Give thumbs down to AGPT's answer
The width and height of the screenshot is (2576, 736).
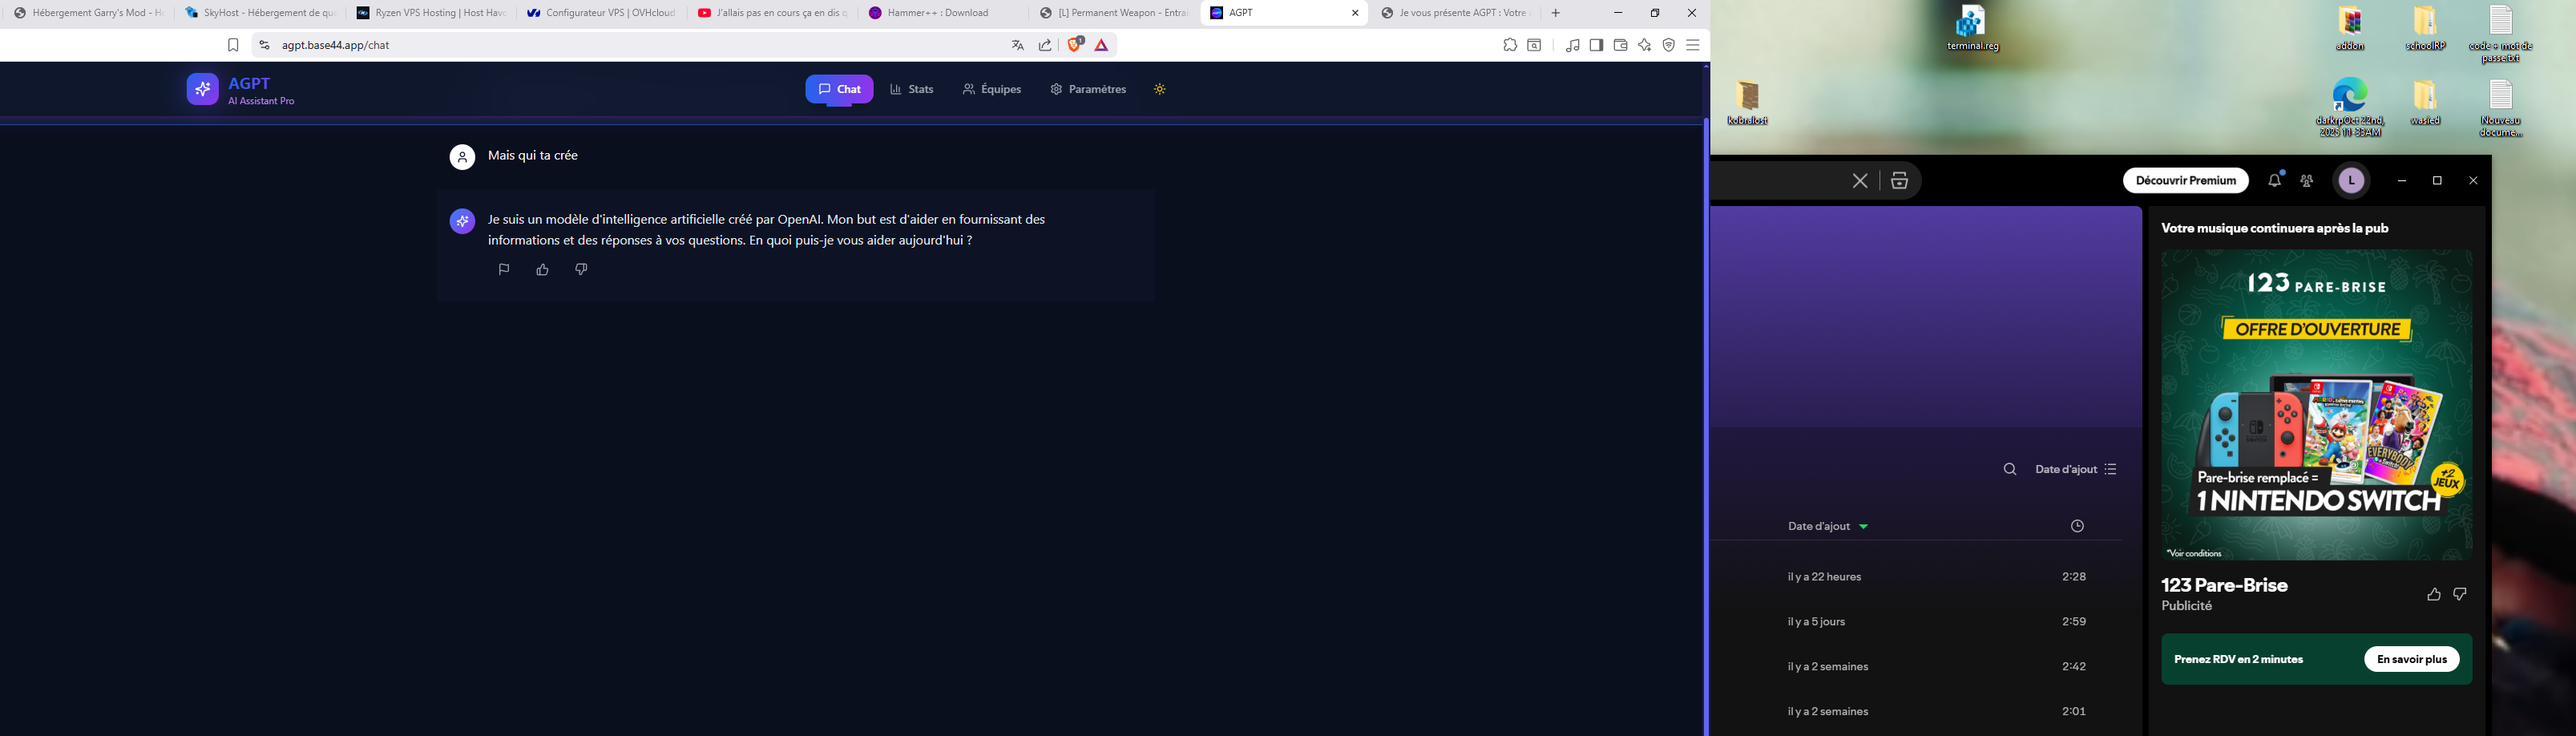[x=581, y=269]
